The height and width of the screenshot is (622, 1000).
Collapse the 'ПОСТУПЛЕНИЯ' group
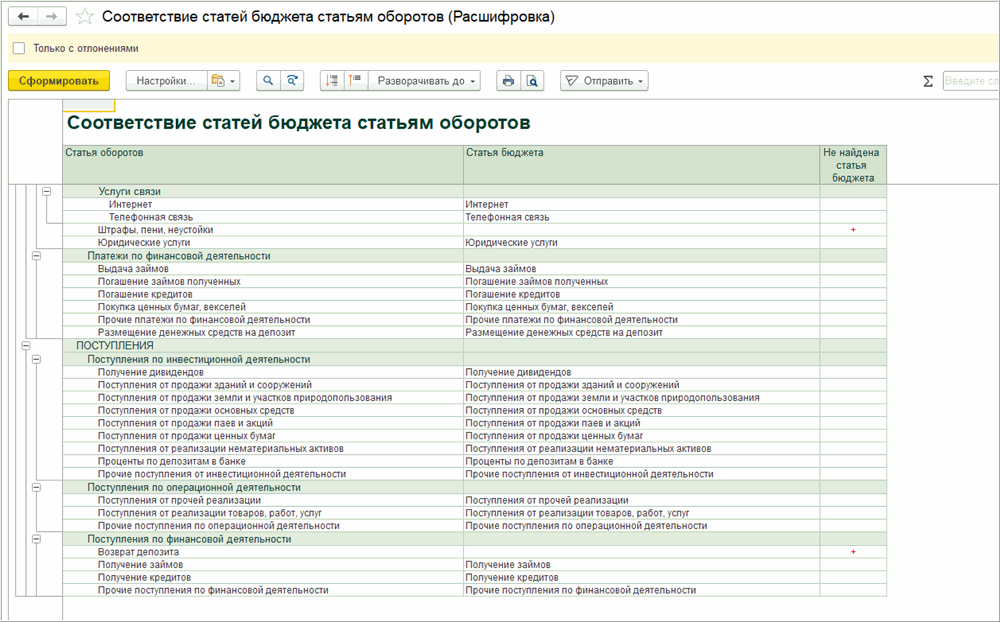coord(26,345)
